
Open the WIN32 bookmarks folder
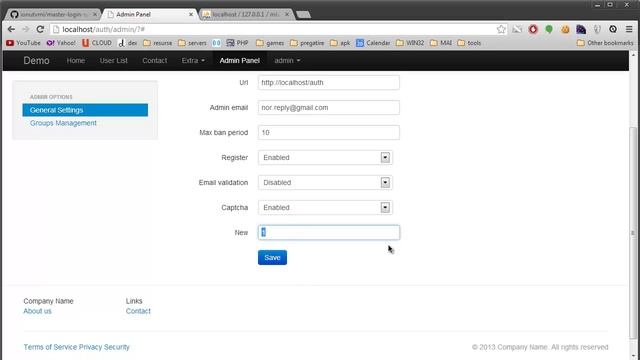[x=410, y=43]
